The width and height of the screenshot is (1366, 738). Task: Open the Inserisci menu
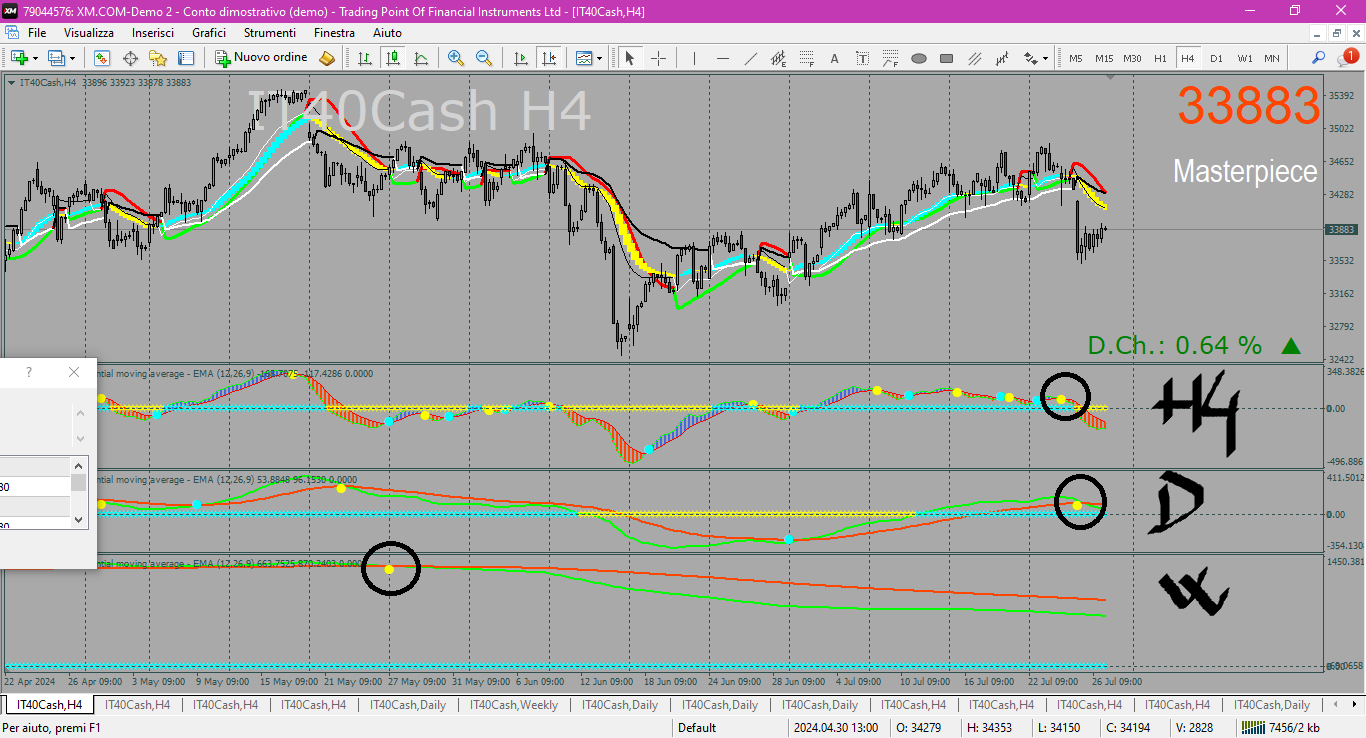(x=153, y=33)
